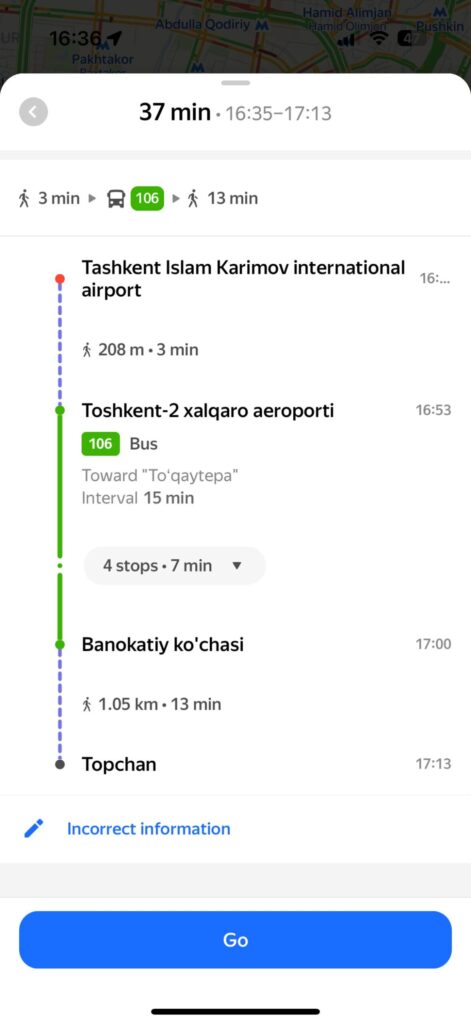Expand the 4 stops · 7 min list
The image size is (471, 1024).
click(174, 566)
